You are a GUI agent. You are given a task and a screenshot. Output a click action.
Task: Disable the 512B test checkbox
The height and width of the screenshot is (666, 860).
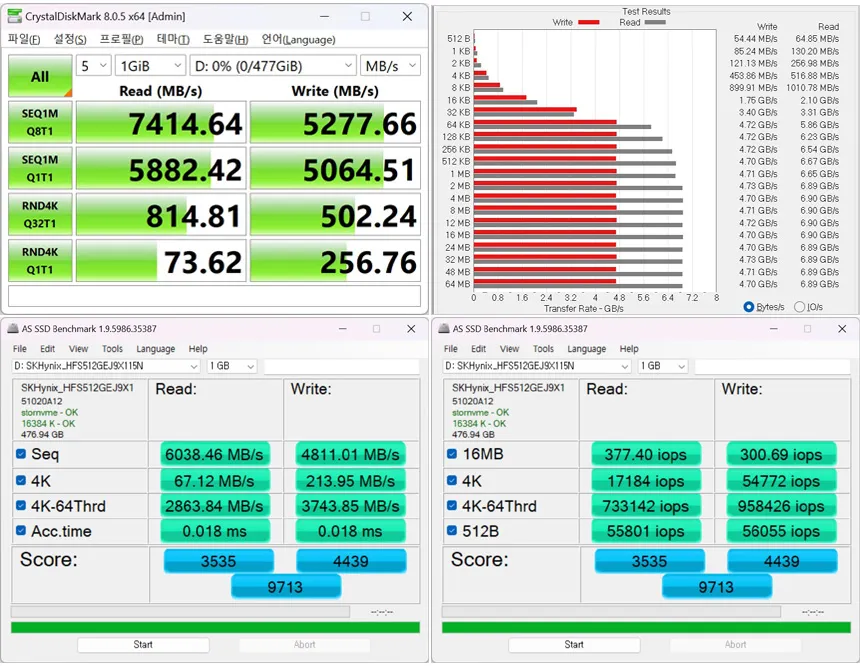click(453, 532)
